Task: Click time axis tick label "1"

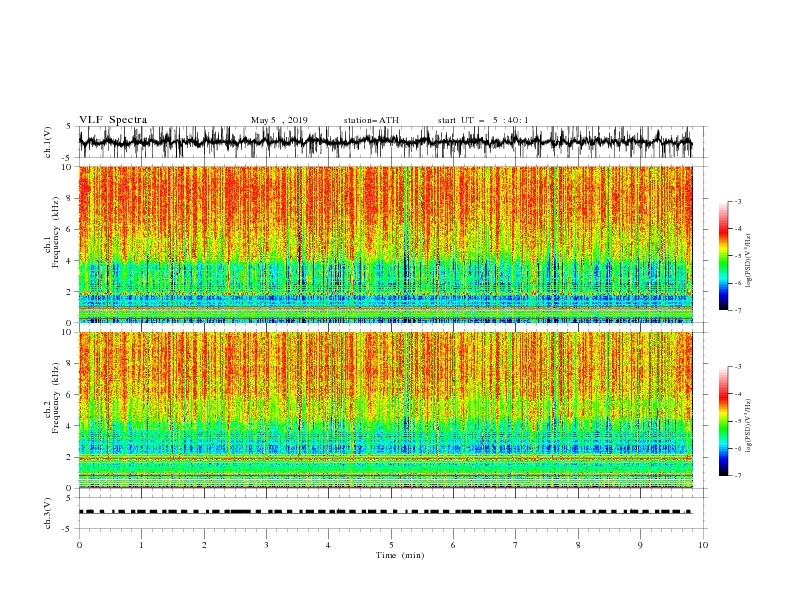Action: pyautogui.click(x=141, y=545)
